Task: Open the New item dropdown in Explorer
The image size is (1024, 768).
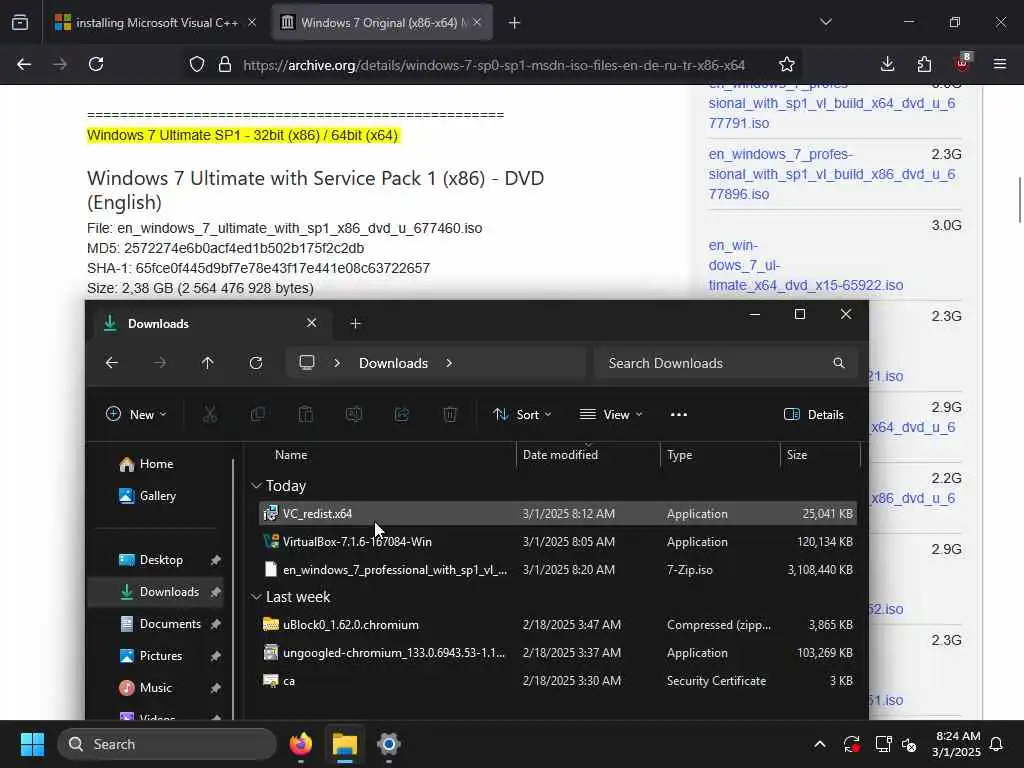Action: (136, 415)
